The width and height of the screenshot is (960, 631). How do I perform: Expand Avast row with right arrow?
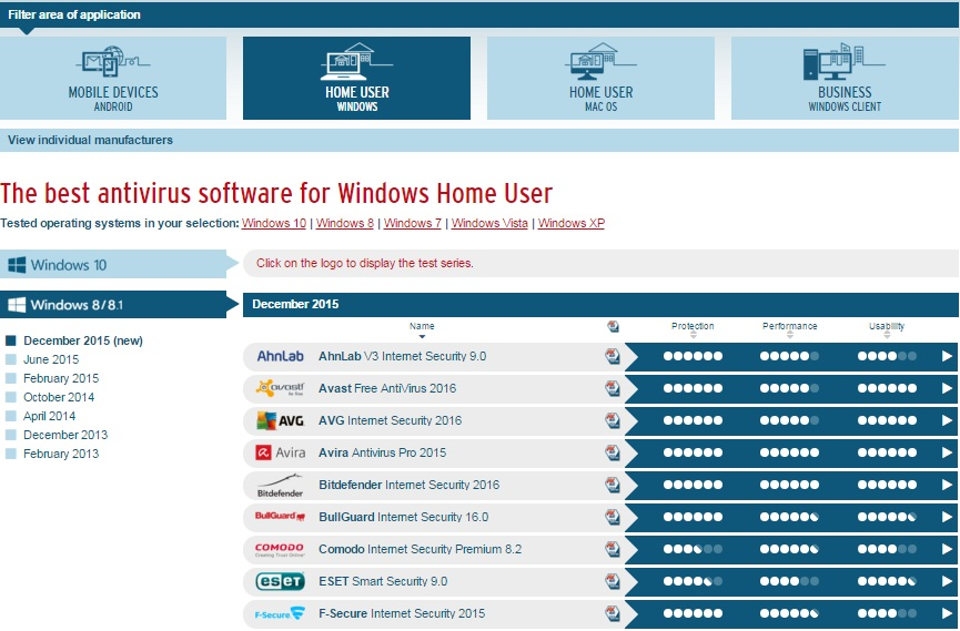click(x=947, y=388)
